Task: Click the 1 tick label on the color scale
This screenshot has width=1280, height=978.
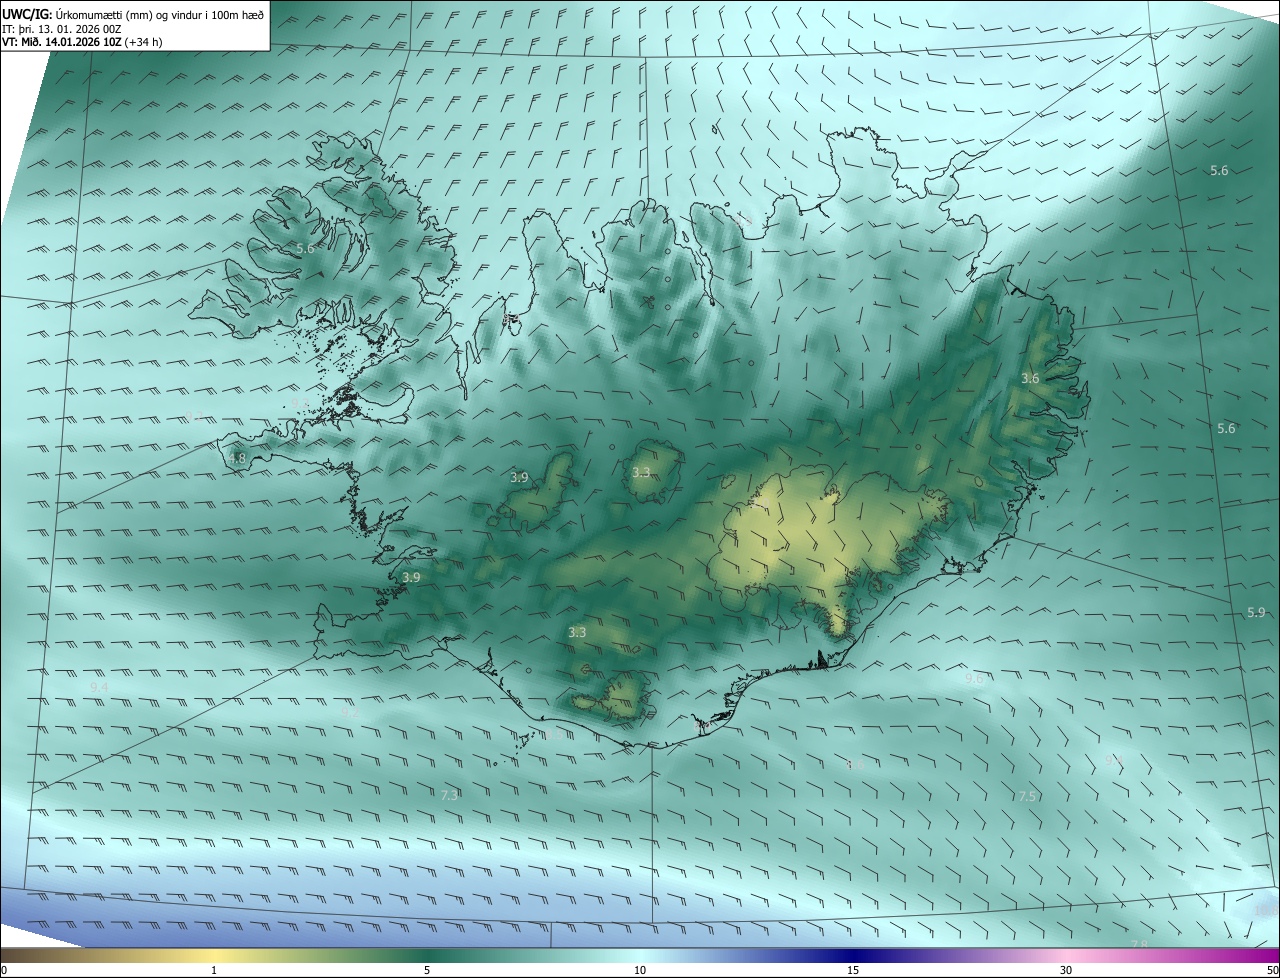Action: (x=214, y=970)
